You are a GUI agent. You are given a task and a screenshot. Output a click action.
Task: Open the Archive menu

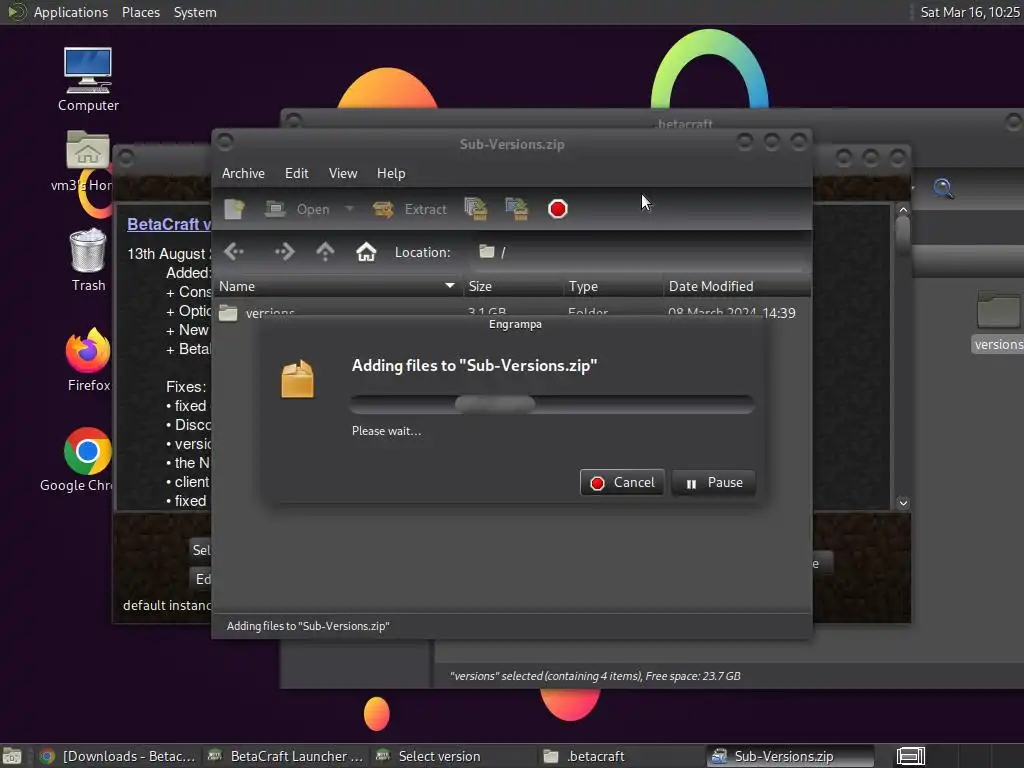(x=243, y=173)
